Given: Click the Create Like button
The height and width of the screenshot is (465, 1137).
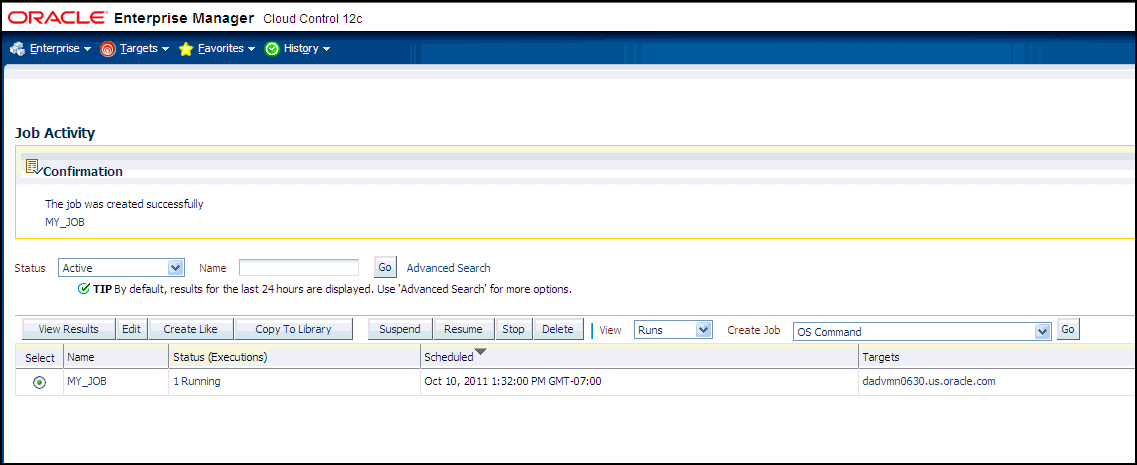Looking at the screenshot, I should [190, 329].
